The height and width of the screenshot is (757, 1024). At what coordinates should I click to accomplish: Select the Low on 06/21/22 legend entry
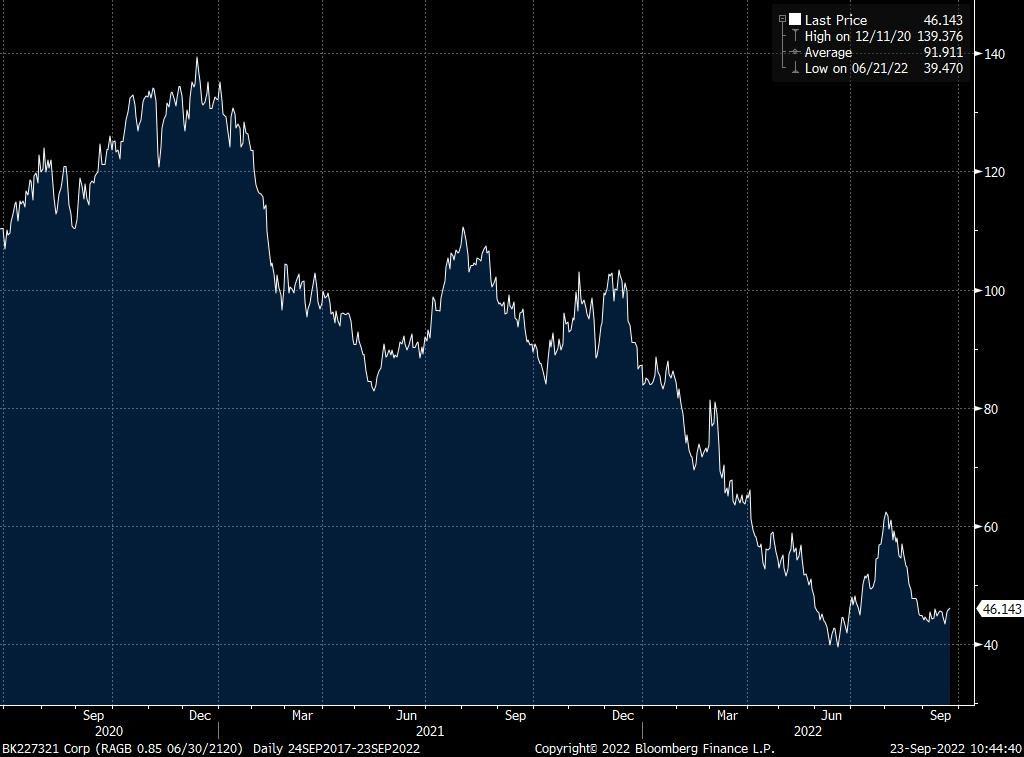(856, 68)
